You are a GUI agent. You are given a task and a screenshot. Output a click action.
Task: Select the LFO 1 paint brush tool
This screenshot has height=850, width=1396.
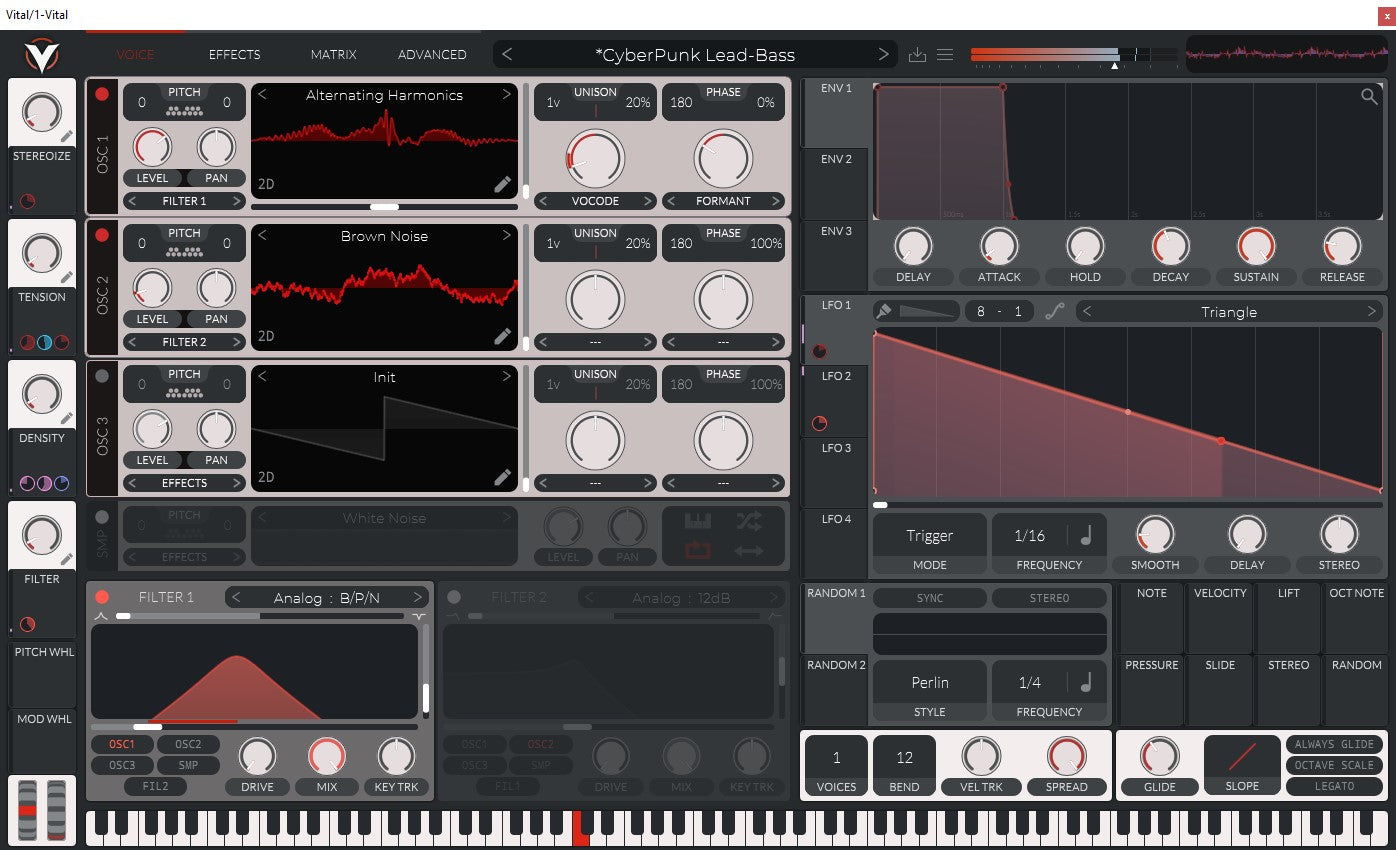[x=884, y=312]
